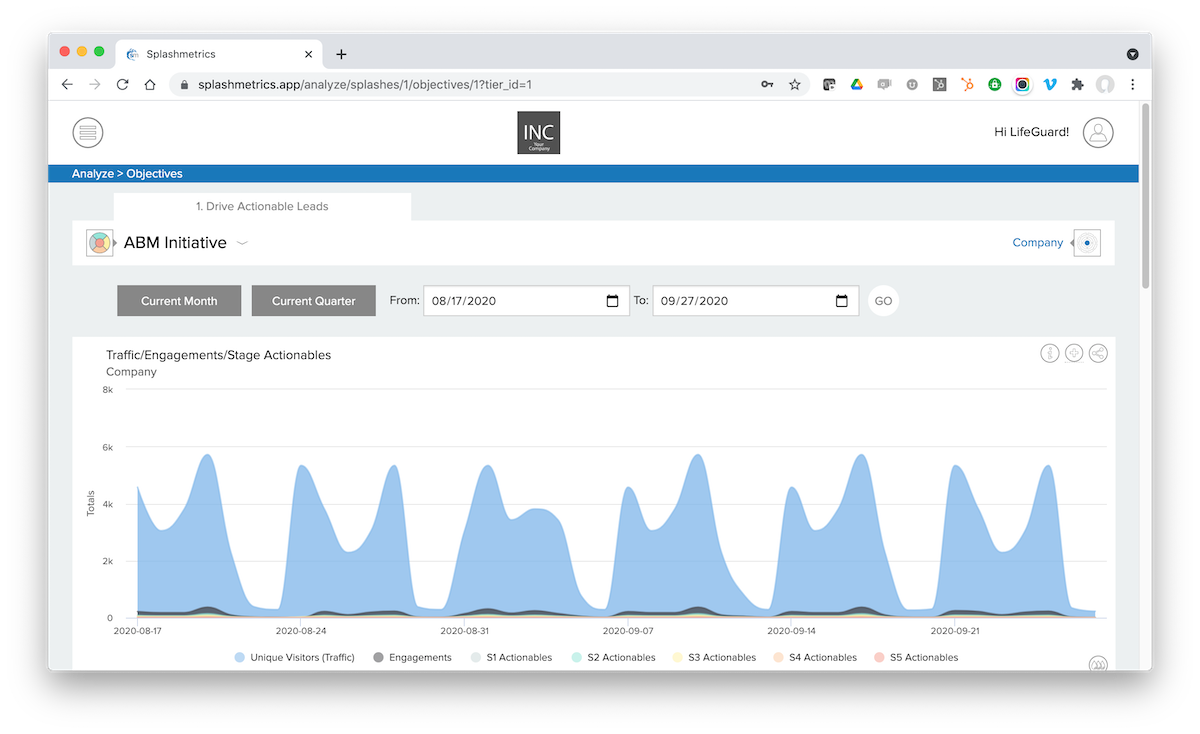Open the user profile avatar
Image resolution: width=1200 pixels, height=734 pixels.
click(1098, 132)
